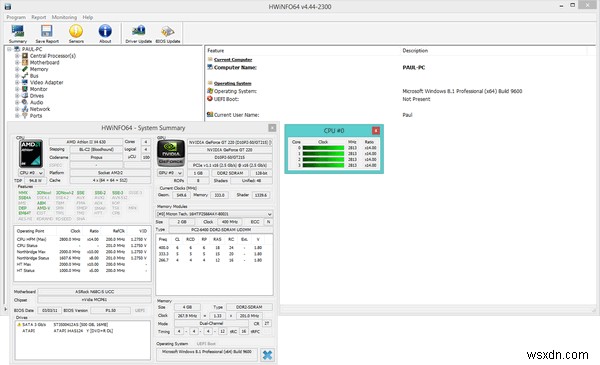Click the Core 1 clock bar
Screen dimensions: 600x365
(323, 153)
